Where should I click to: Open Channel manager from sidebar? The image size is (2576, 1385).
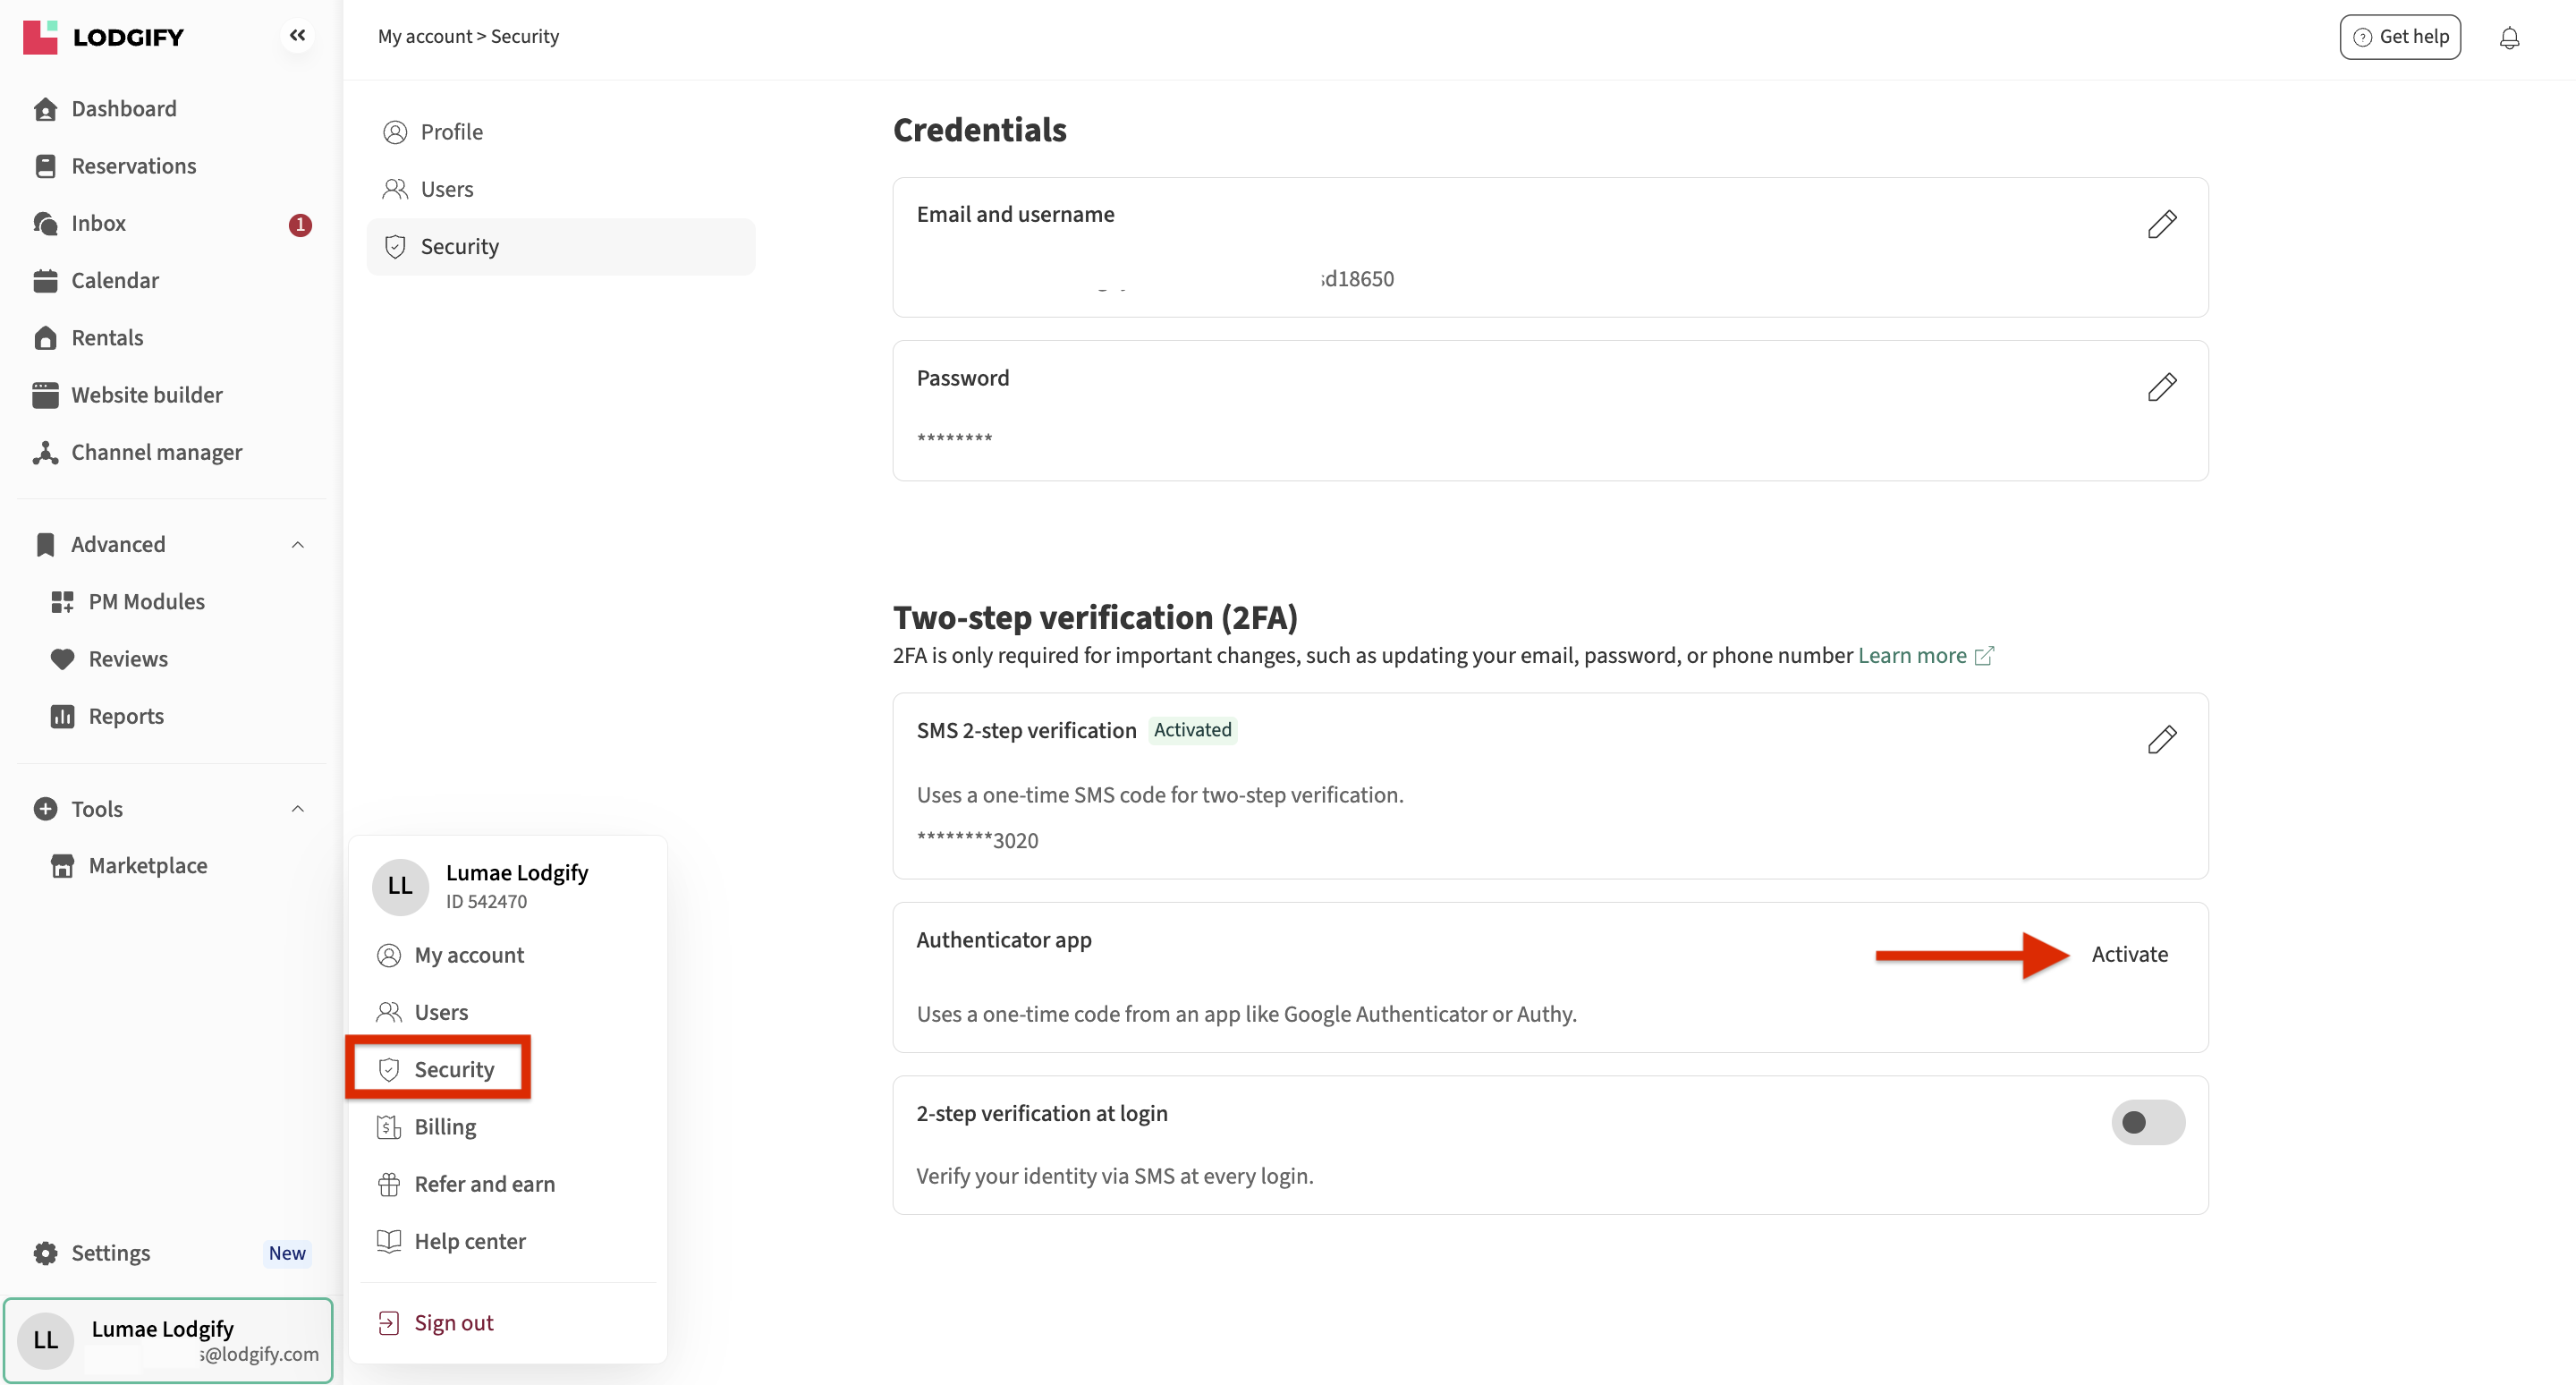coord(156,452)
